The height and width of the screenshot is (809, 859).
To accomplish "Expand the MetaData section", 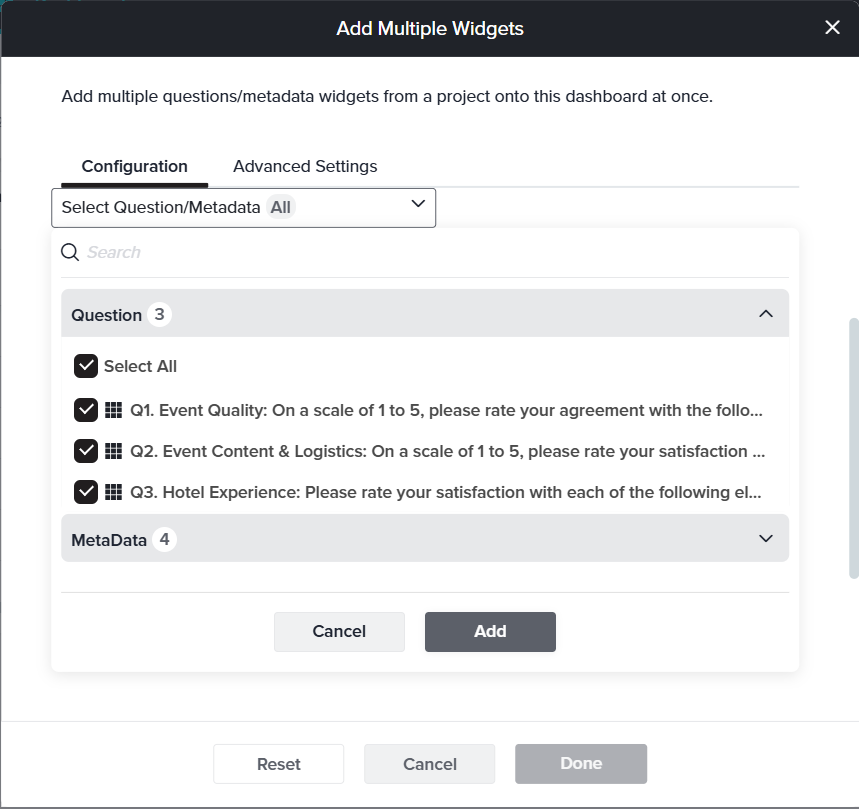I will [x=766, y=539].
